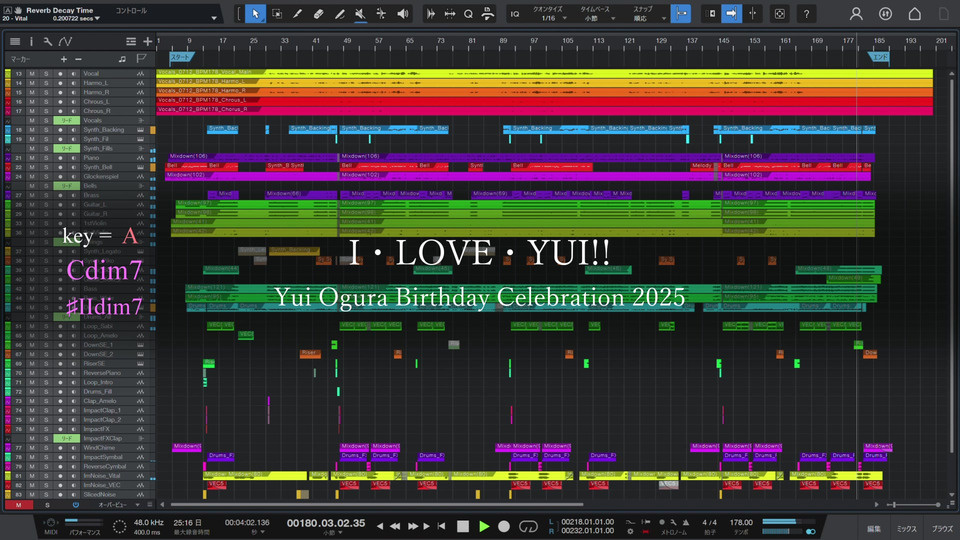Click the wrench track options icon
This screenshot has height=540, width=960.
47,42
